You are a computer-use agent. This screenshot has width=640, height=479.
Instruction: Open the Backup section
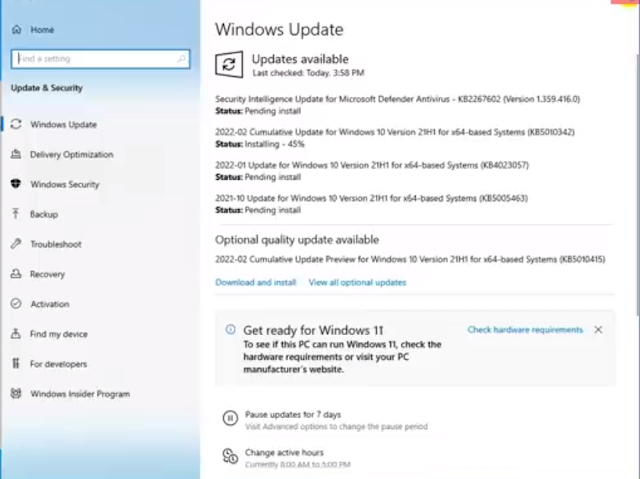point(44,214)
